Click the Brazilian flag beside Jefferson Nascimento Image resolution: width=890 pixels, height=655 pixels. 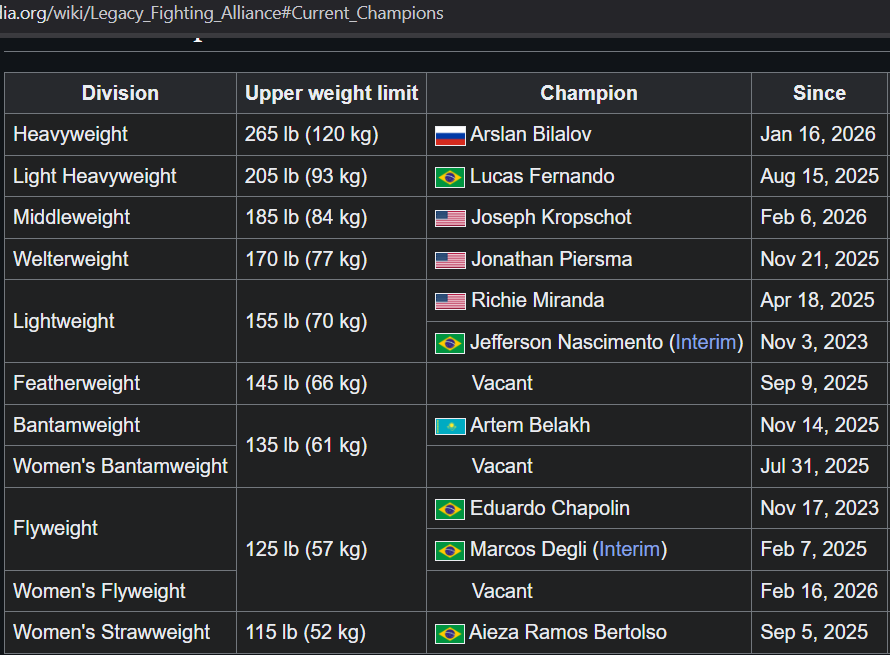click(x=450, y=343)
